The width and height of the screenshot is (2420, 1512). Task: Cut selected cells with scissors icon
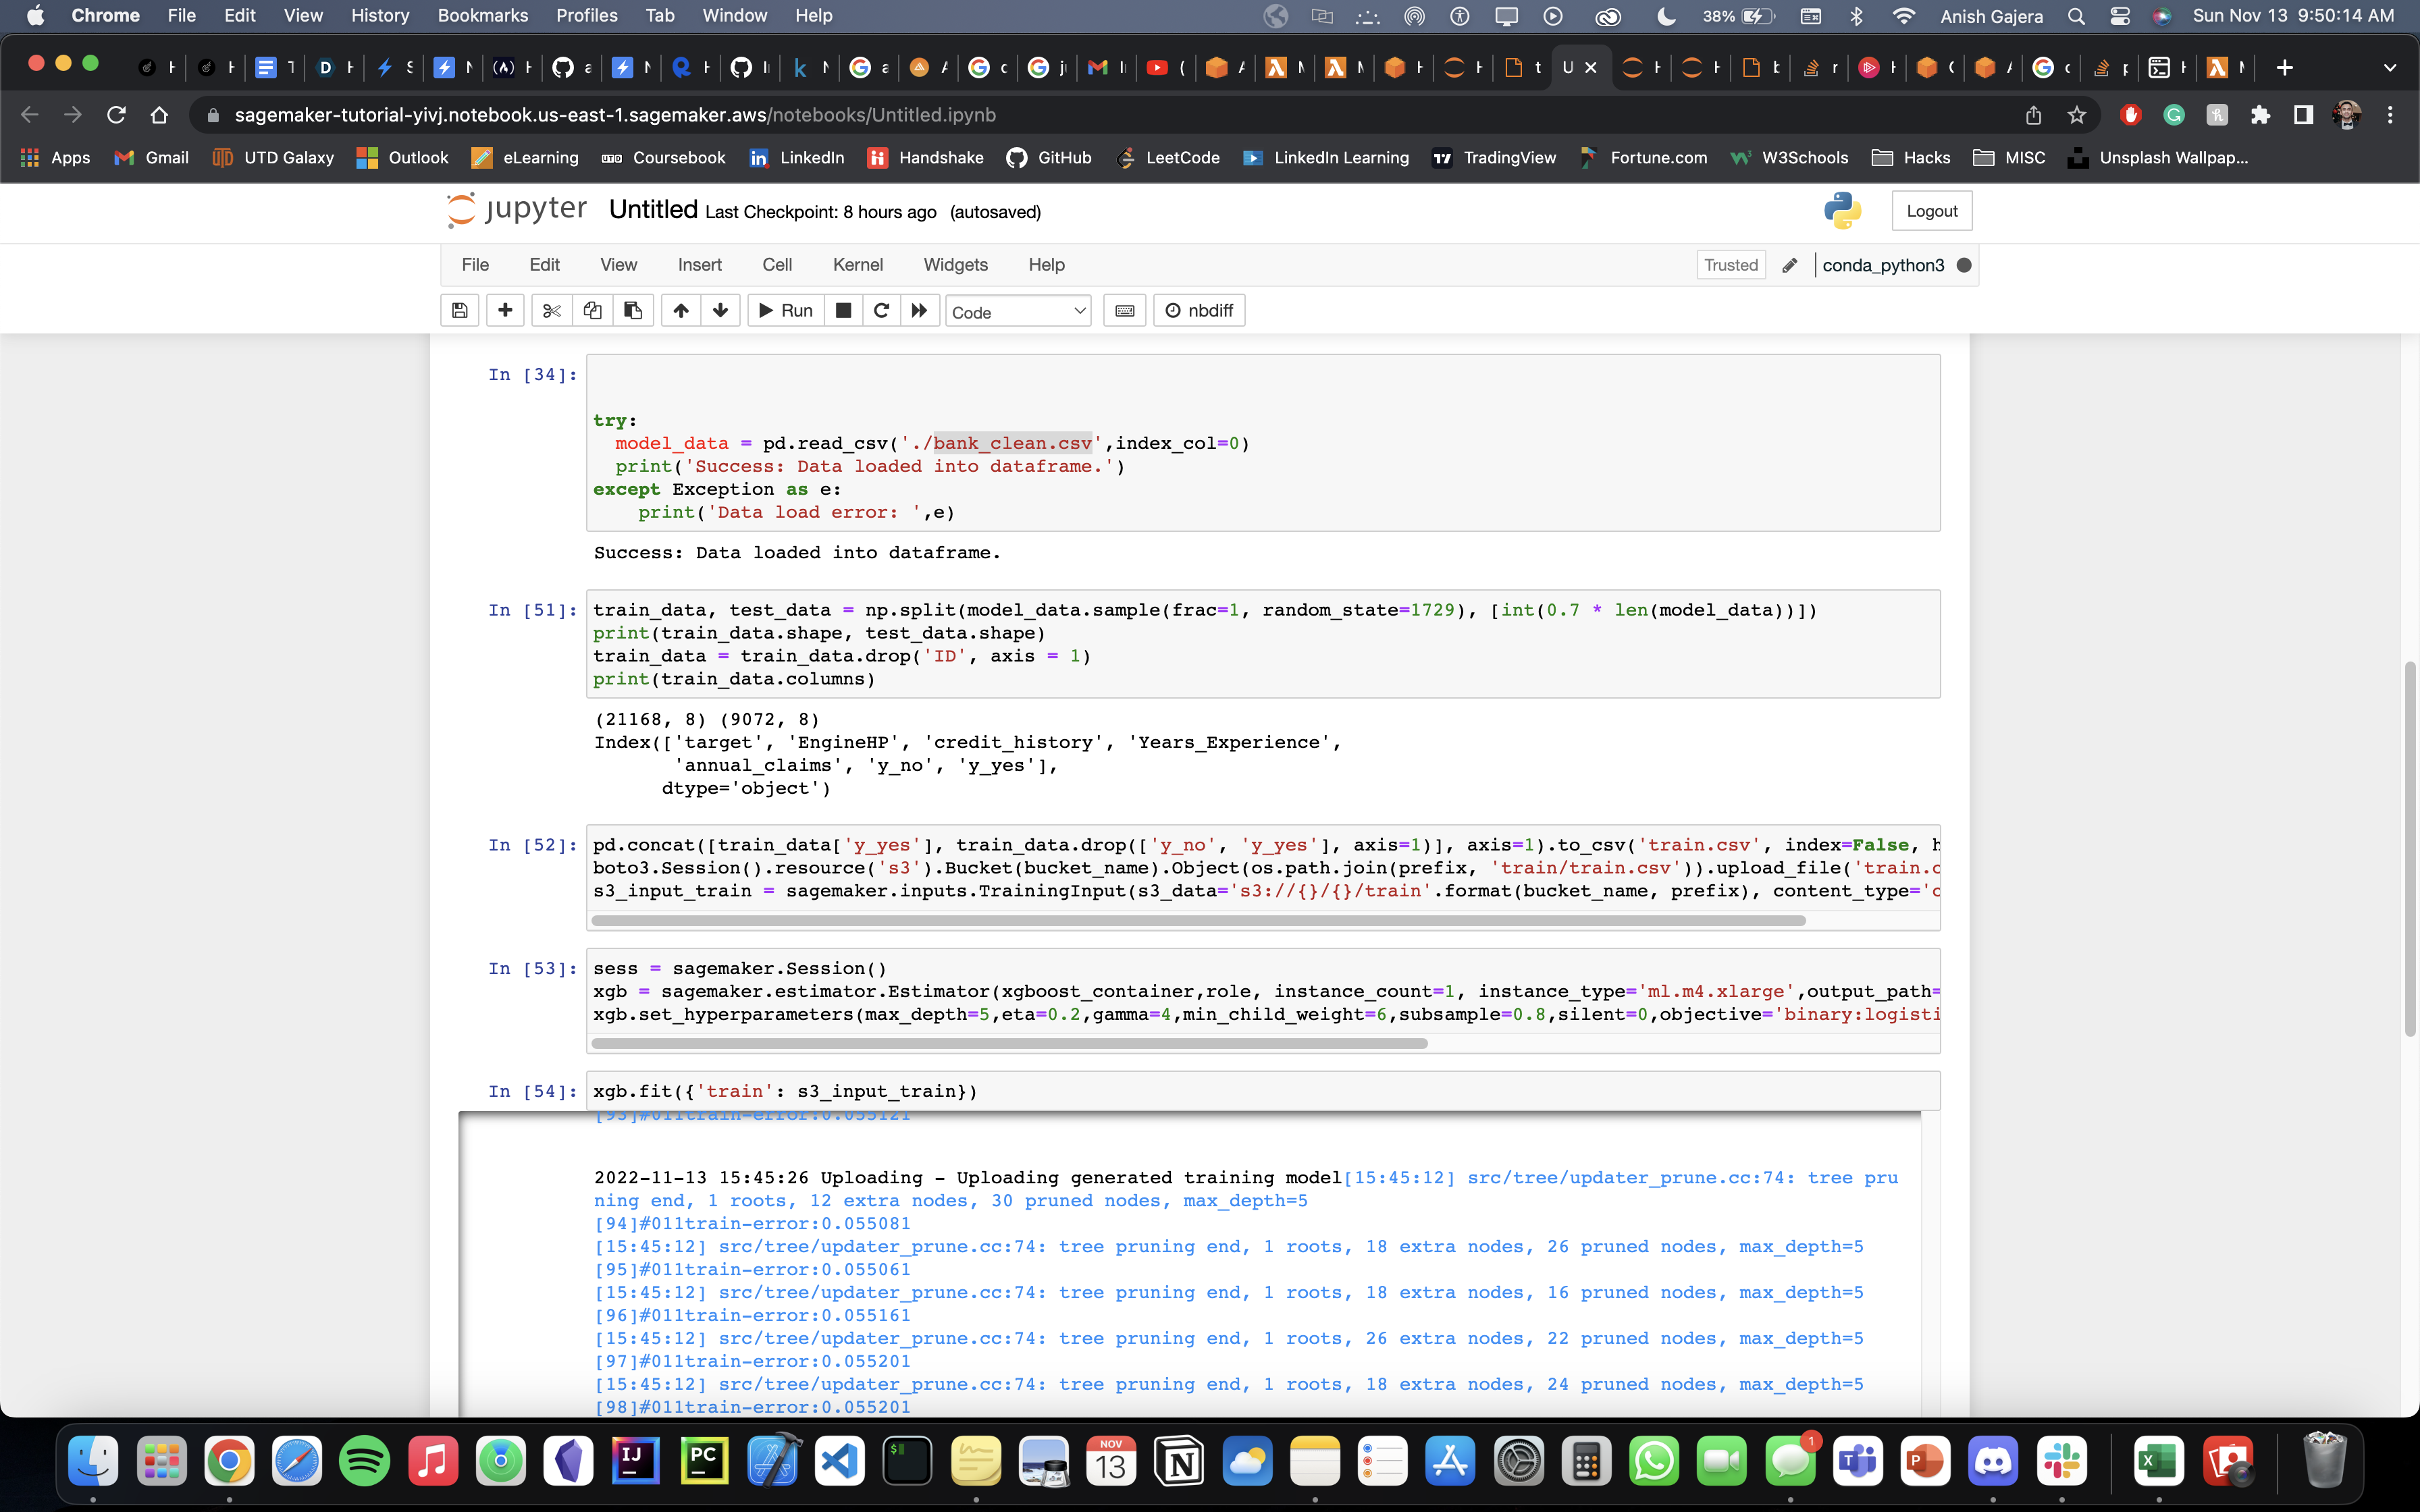pyautogui.click(x=551, y=310)
